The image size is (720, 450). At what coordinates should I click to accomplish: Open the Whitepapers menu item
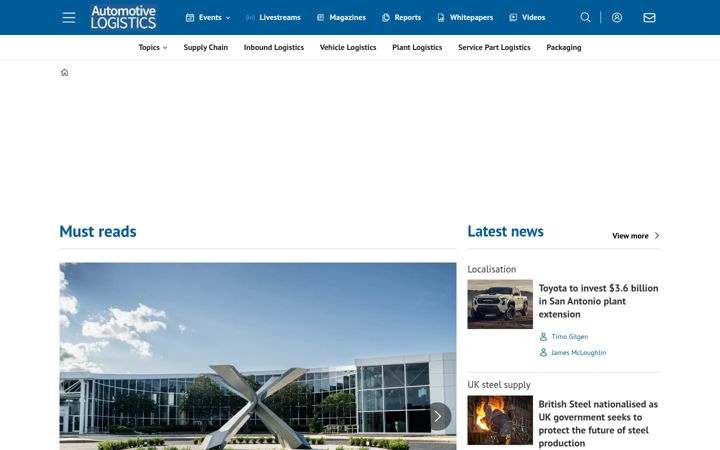[471, 17]
